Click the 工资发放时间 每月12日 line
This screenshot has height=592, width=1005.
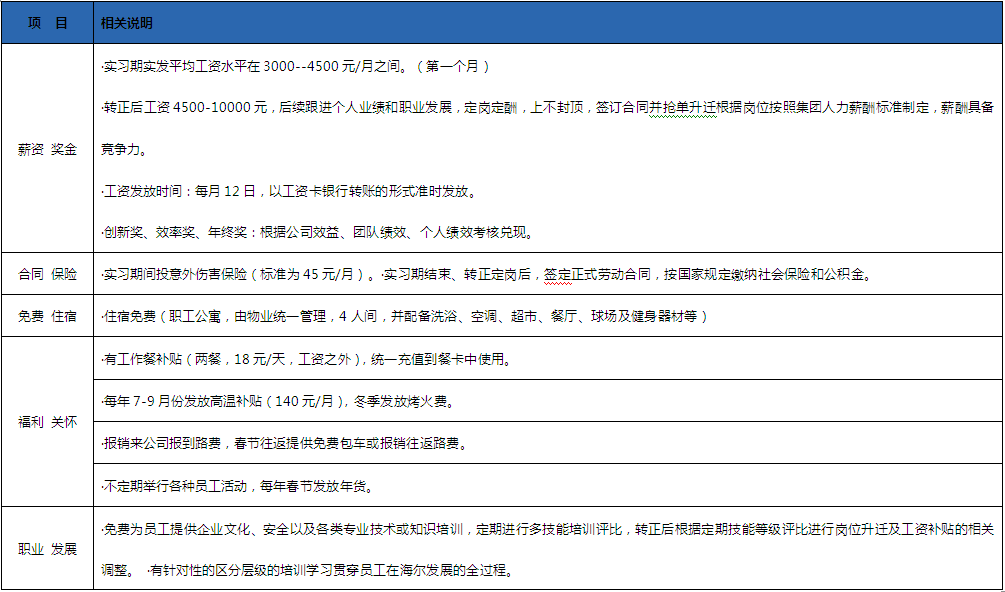click(x=288, y=191)
